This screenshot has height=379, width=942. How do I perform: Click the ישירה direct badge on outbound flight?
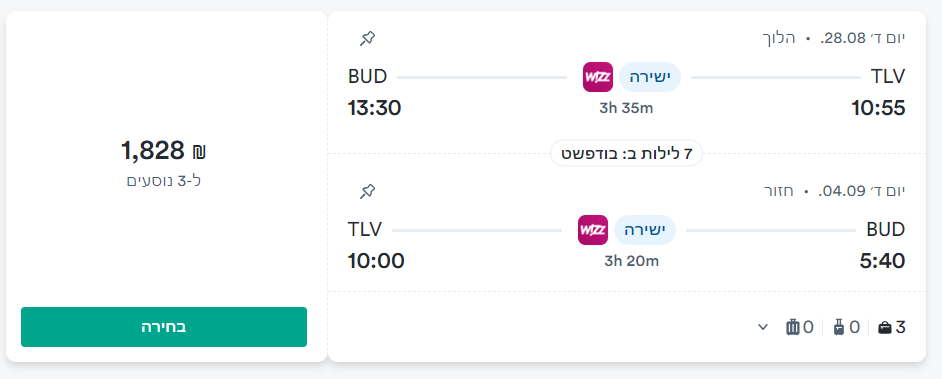[x=649, y=77]
